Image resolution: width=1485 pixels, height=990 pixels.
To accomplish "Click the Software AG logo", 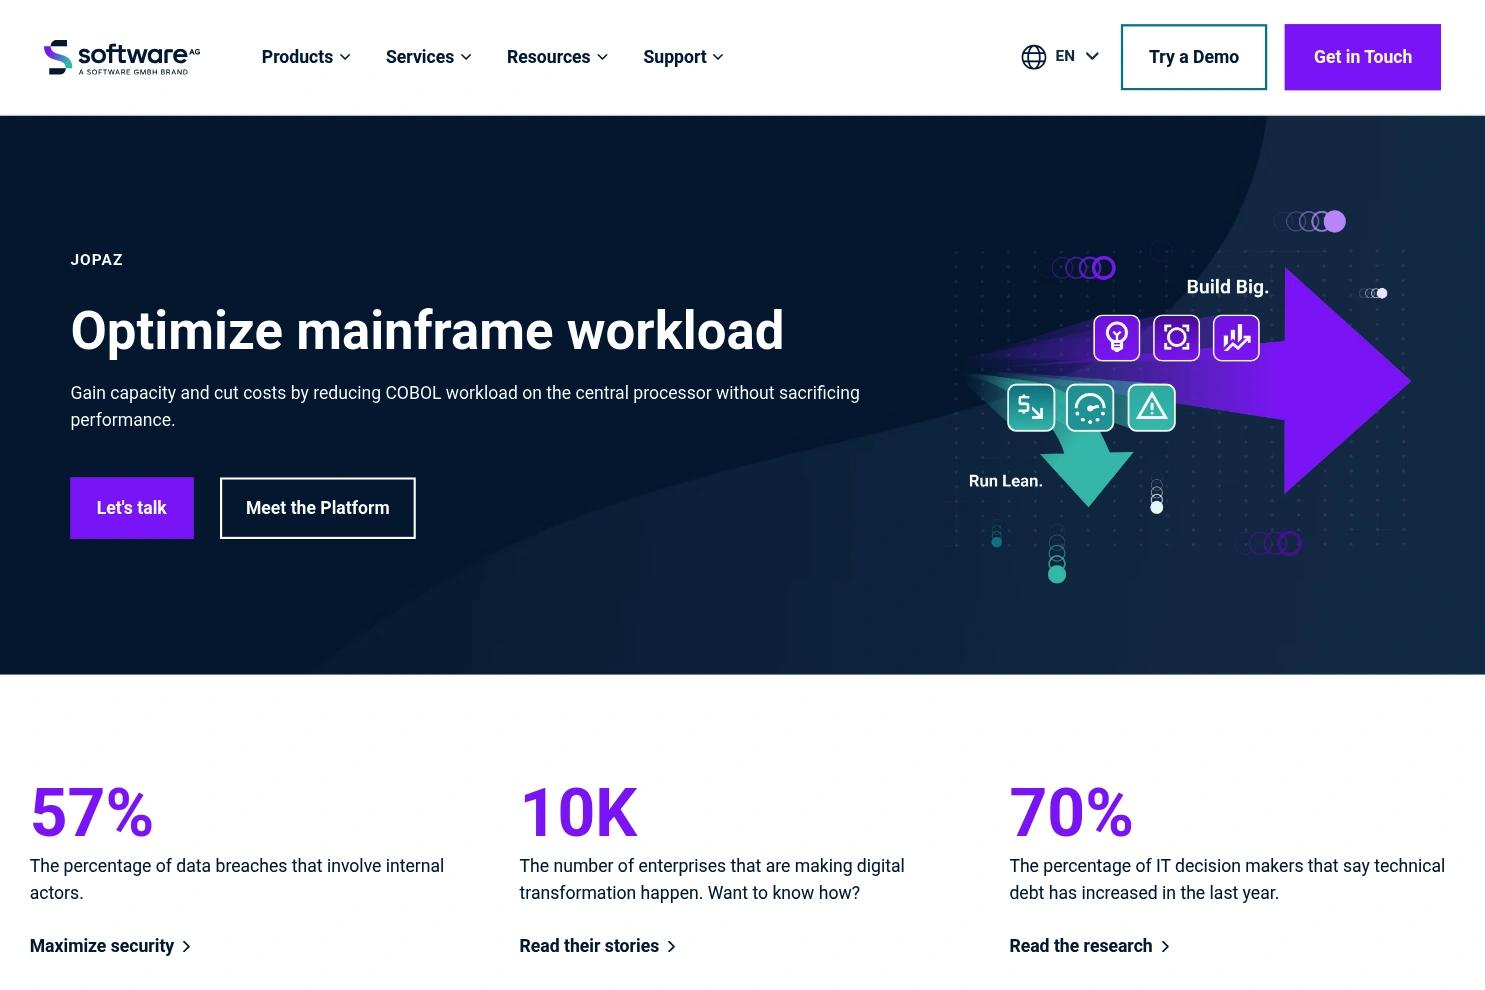I will [122, 57].
